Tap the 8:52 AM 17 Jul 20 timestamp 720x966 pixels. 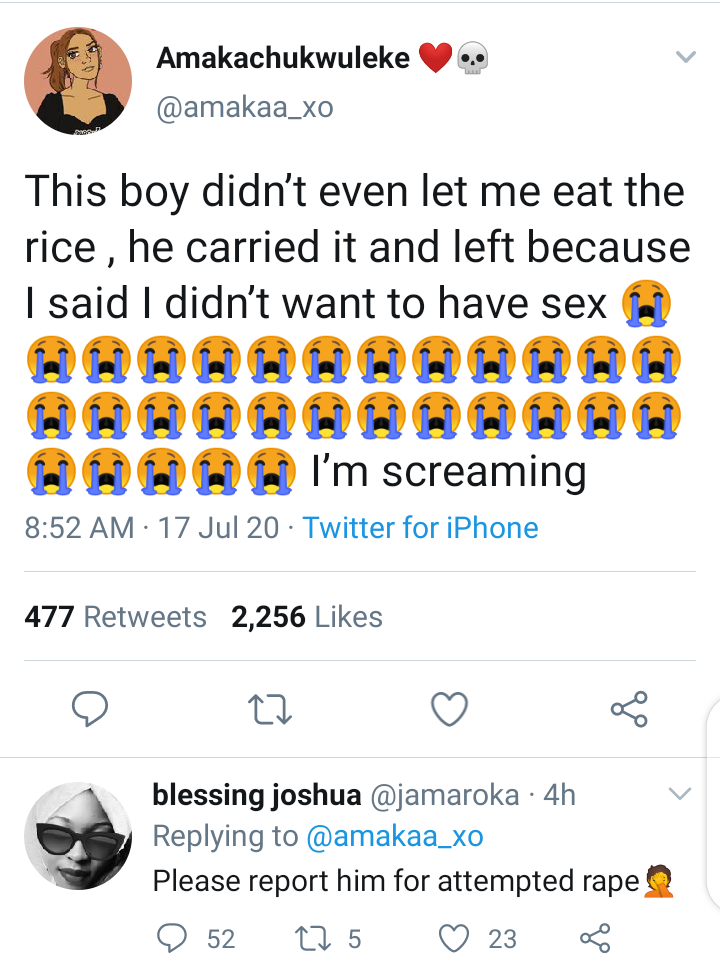(x=152, y=528)
